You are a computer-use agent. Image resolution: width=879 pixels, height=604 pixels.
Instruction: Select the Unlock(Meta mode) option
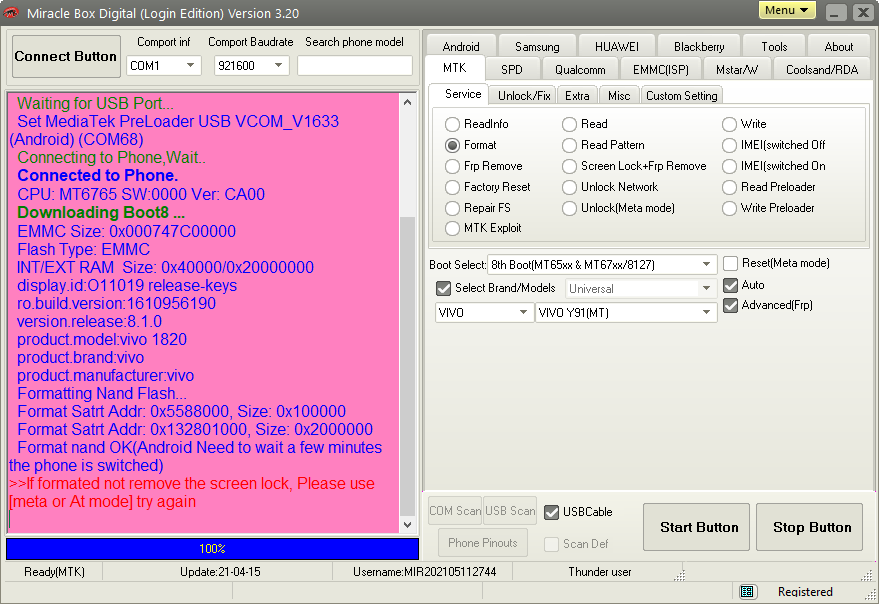[x=618, y=208]
